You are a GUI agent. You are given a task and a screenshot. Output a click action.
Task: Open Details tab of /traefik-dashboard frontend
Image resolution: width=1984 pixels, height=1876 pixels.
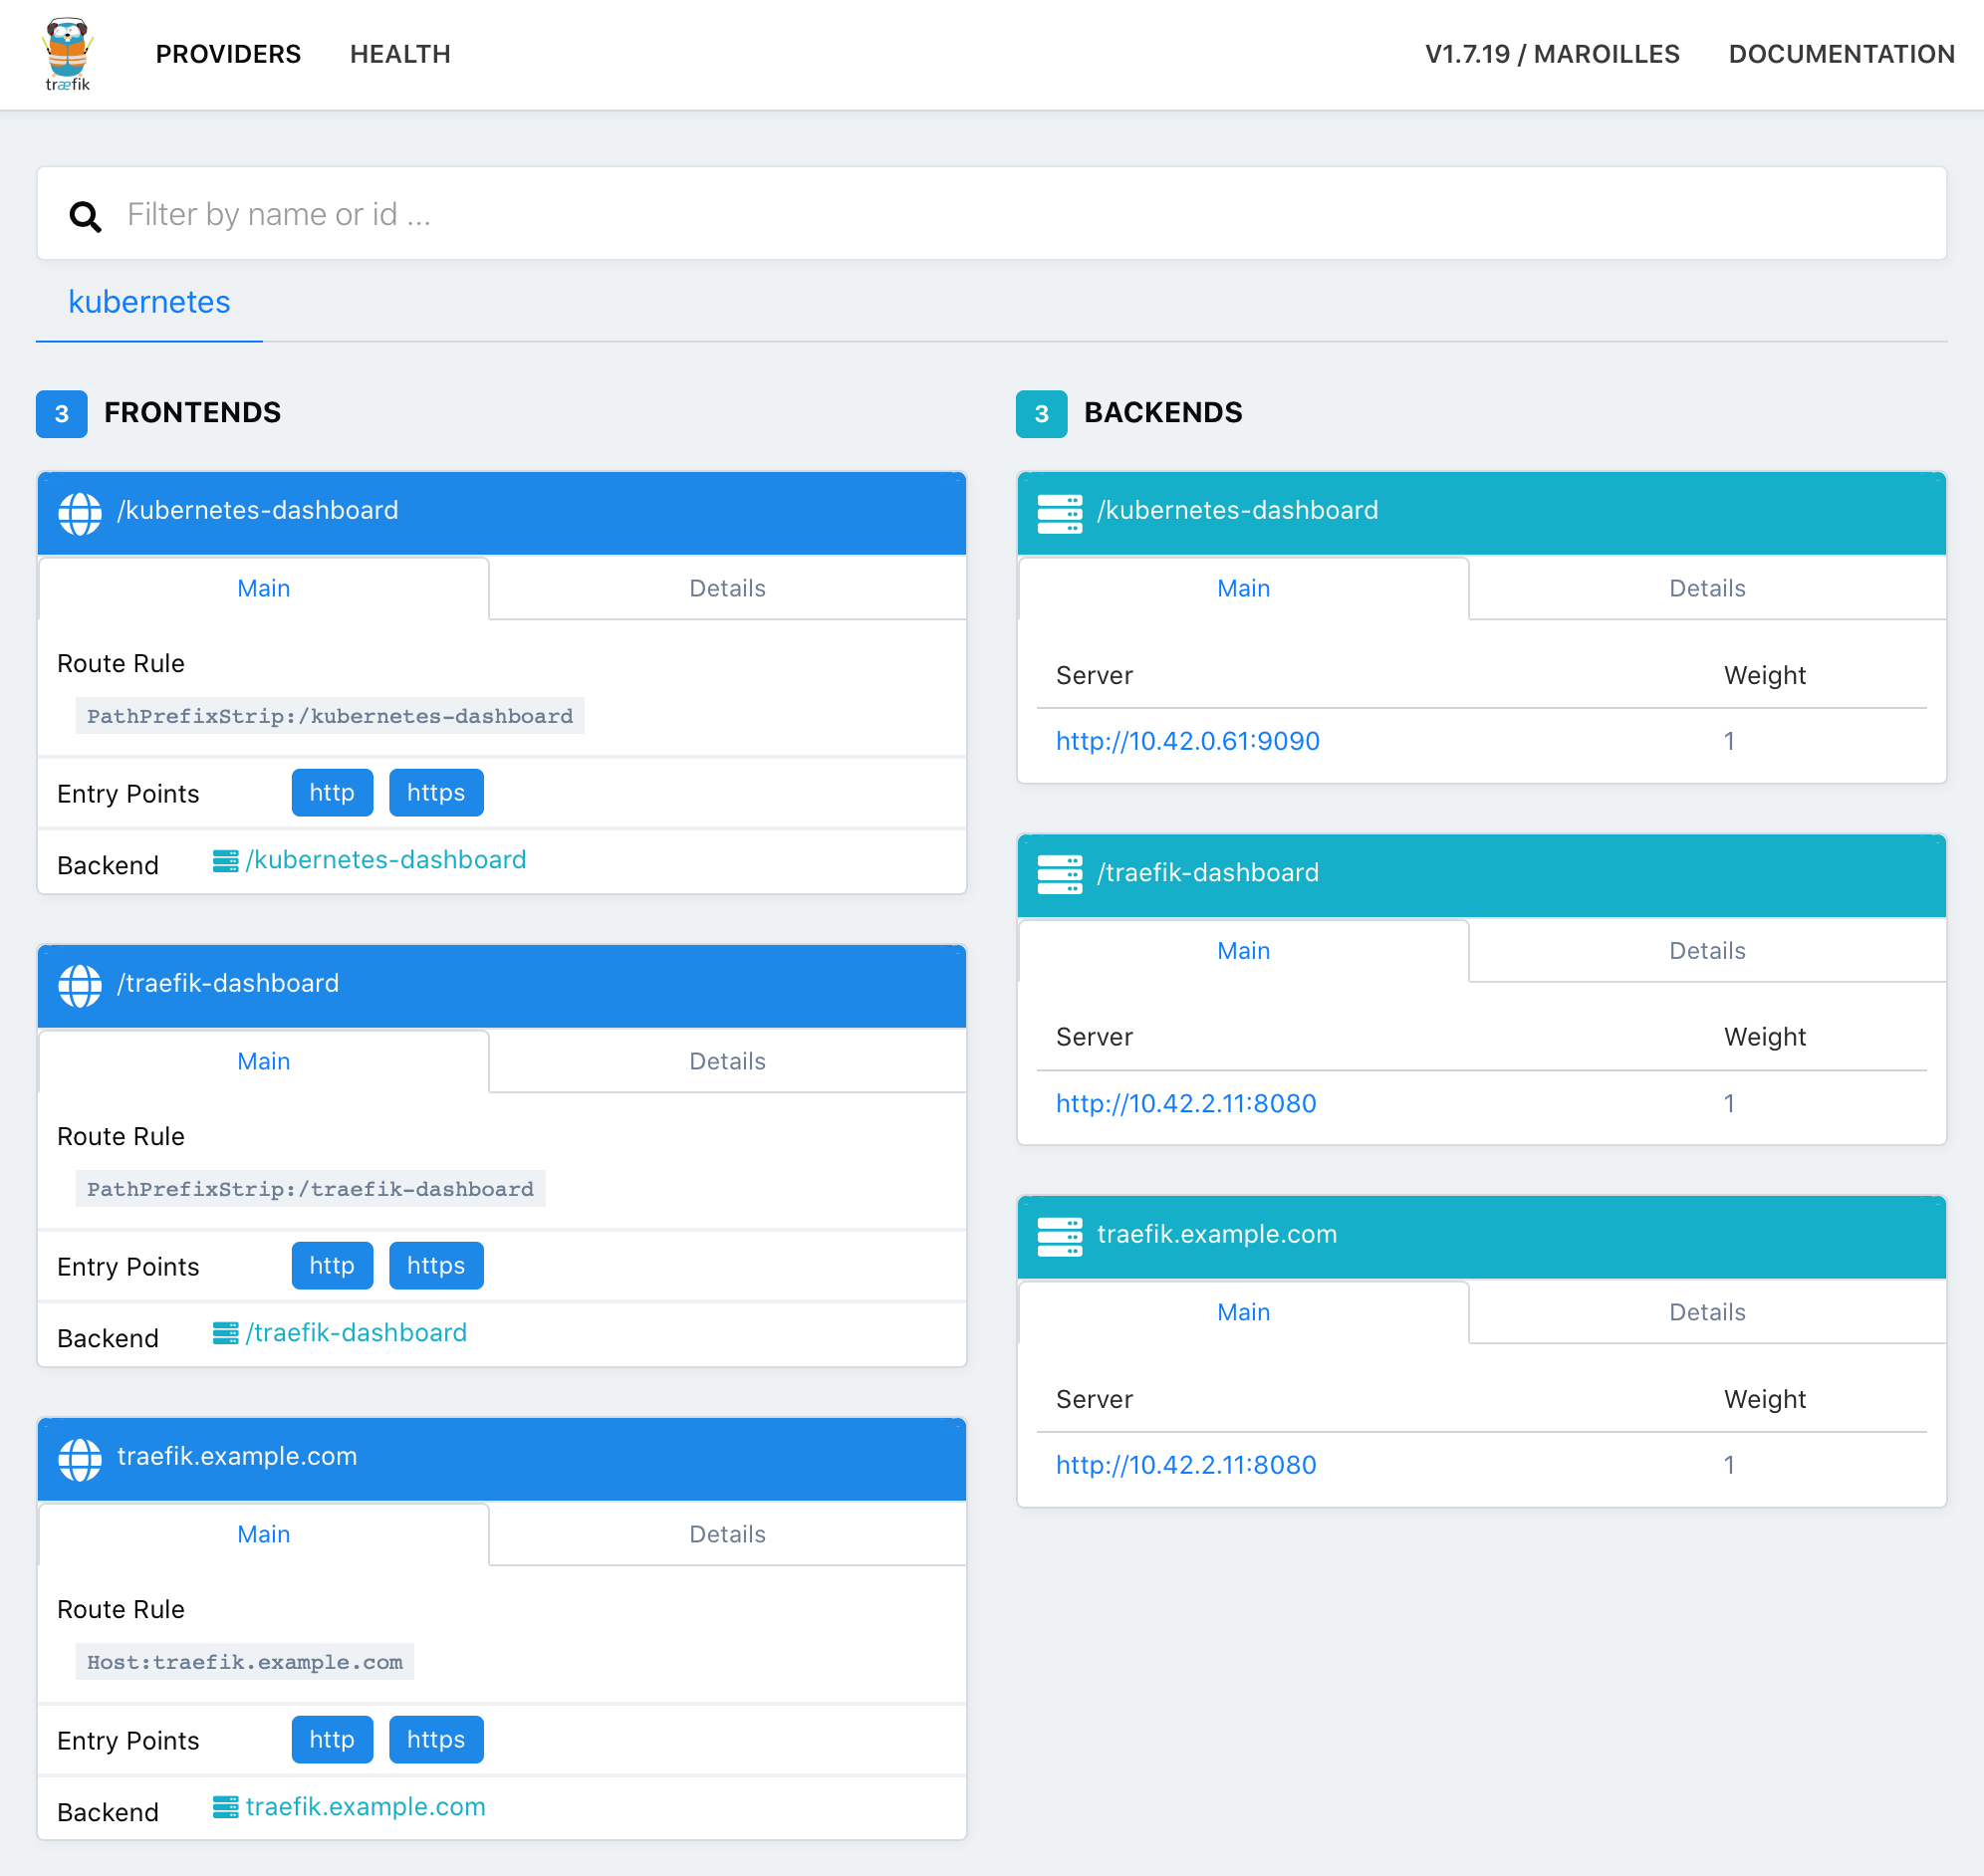[x=727, y=1061]
